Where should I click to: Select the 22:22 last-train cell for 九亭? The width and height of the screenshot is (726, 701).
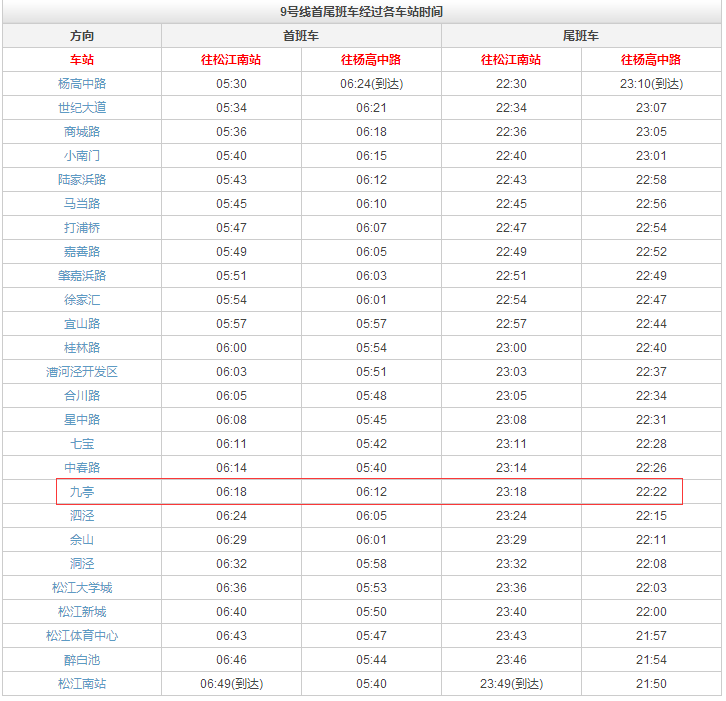tap(651, 492)
